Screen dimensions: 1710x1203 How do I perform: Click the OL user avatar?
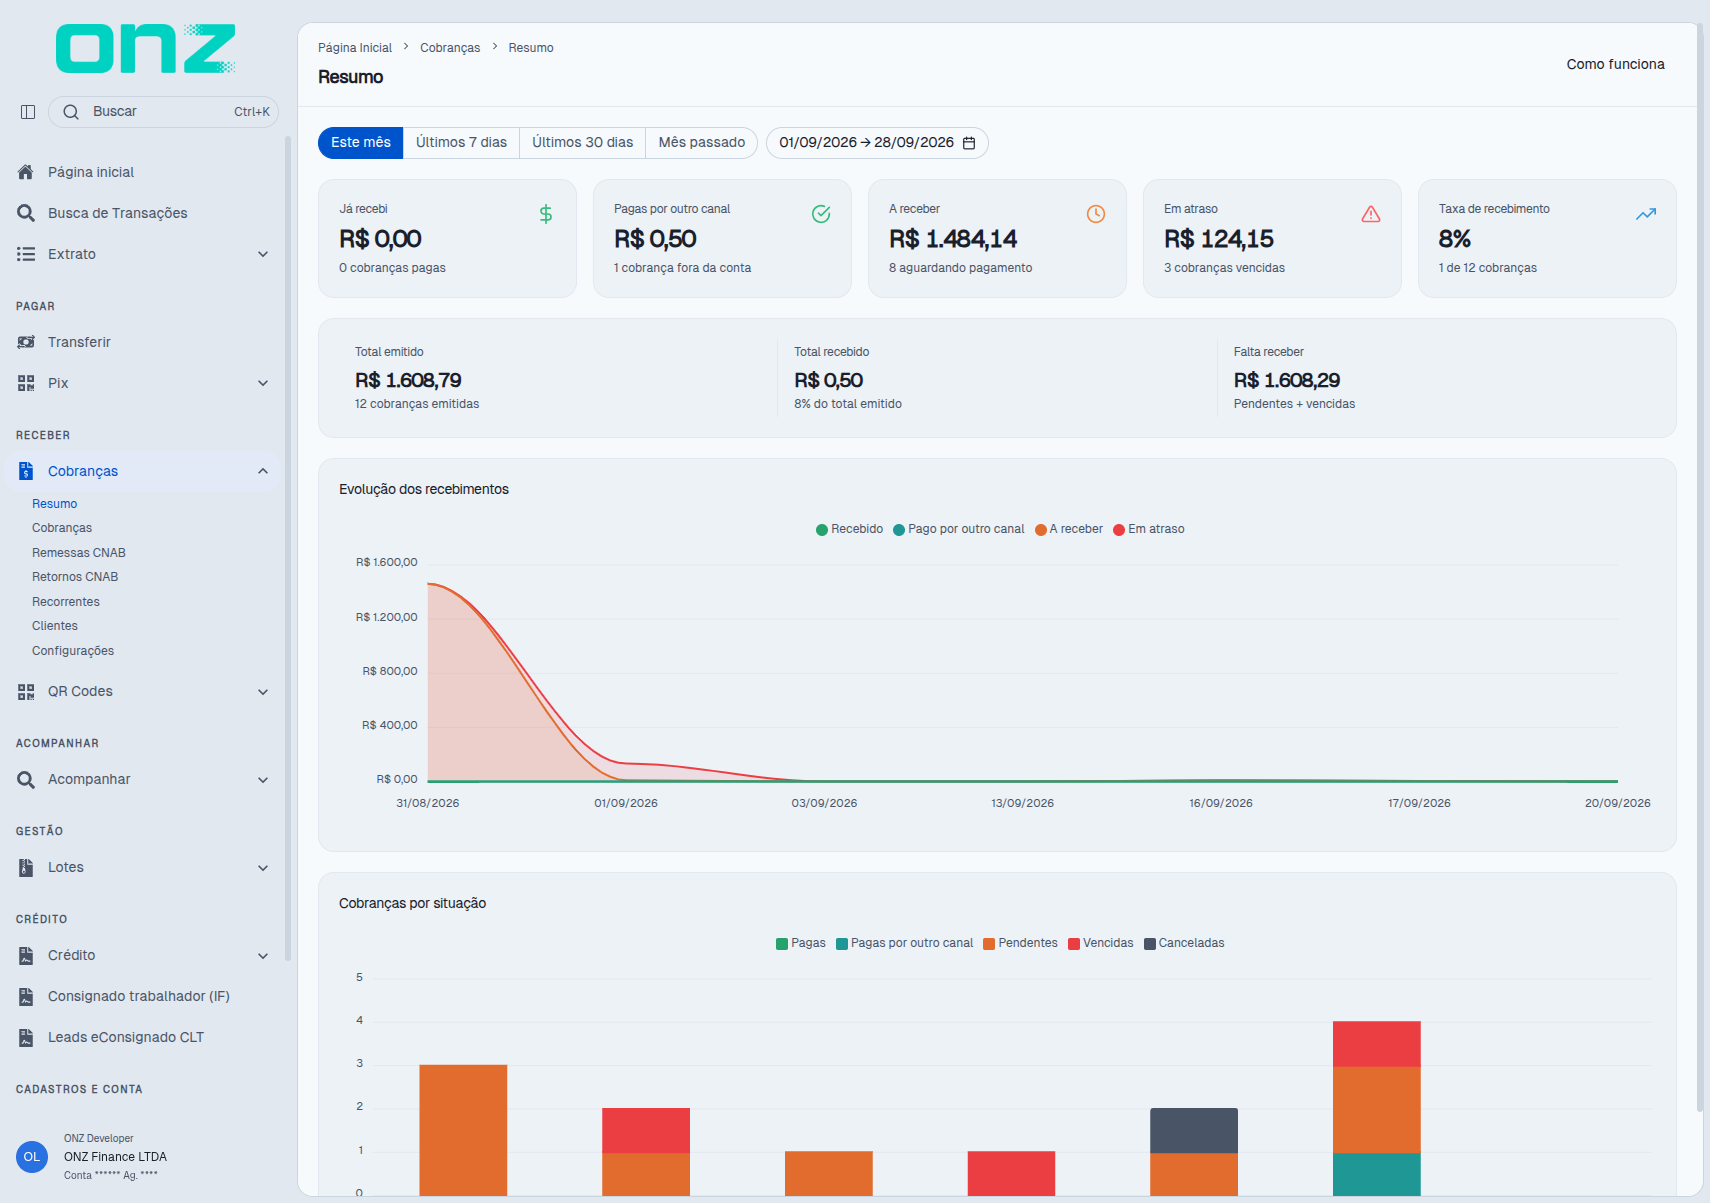[32, 1157]
